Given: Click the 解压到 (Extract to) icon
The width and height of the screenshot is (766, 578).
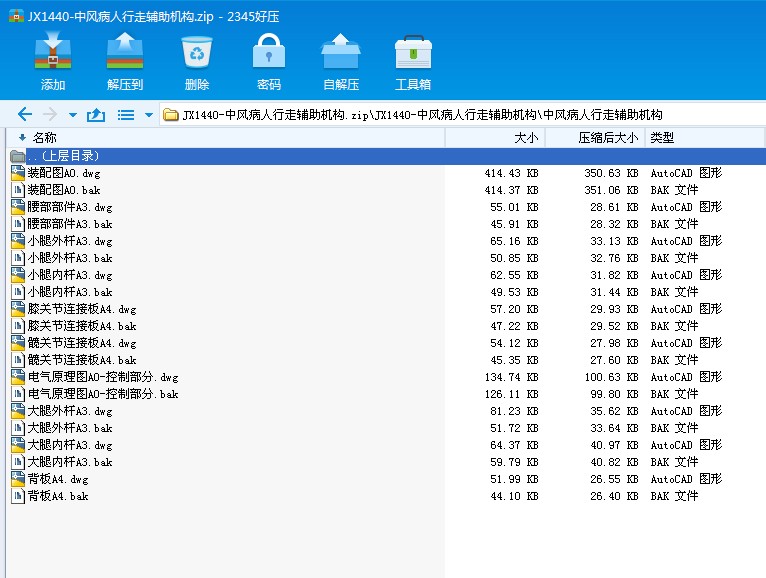Looking at the screenshot, I should [x=125, y=51].
